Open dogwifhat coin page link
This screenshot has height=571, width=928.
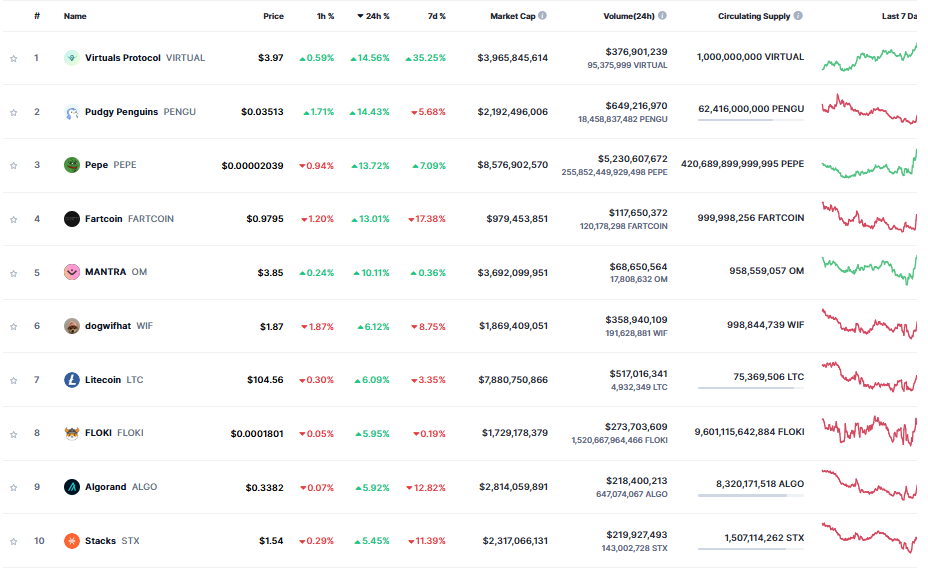[108, 326]
